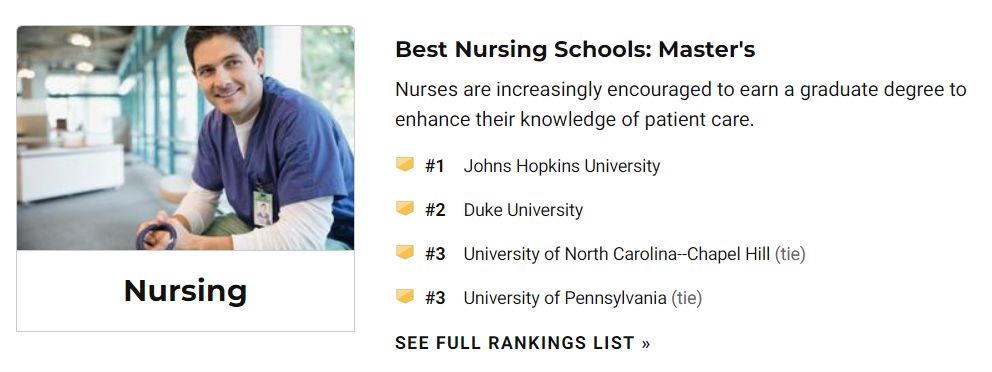Select the badge icon beside UNC Chapel Hill
Viewport: 992px width, 372px height.
tap(405, 252)
